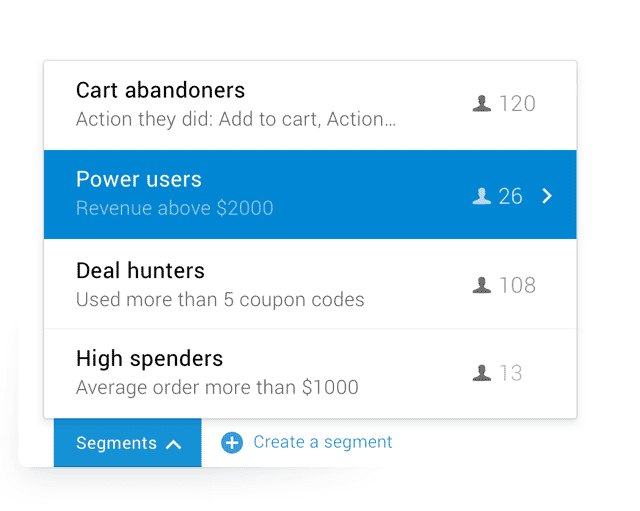Click the user icon in Power users row
This screenshot has height=511, width=640.
(x=482, y=196)
